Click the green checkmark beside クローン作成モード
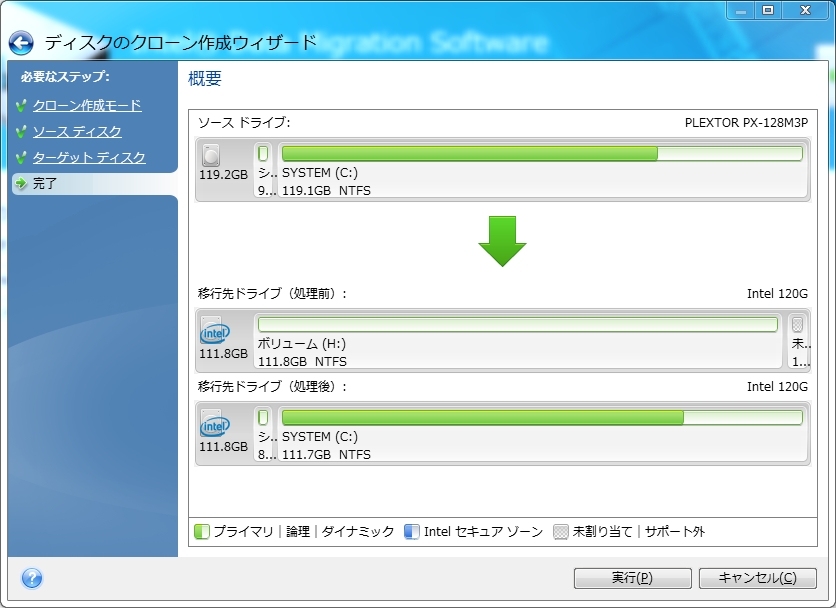836x608 pixels. [21, 106]
